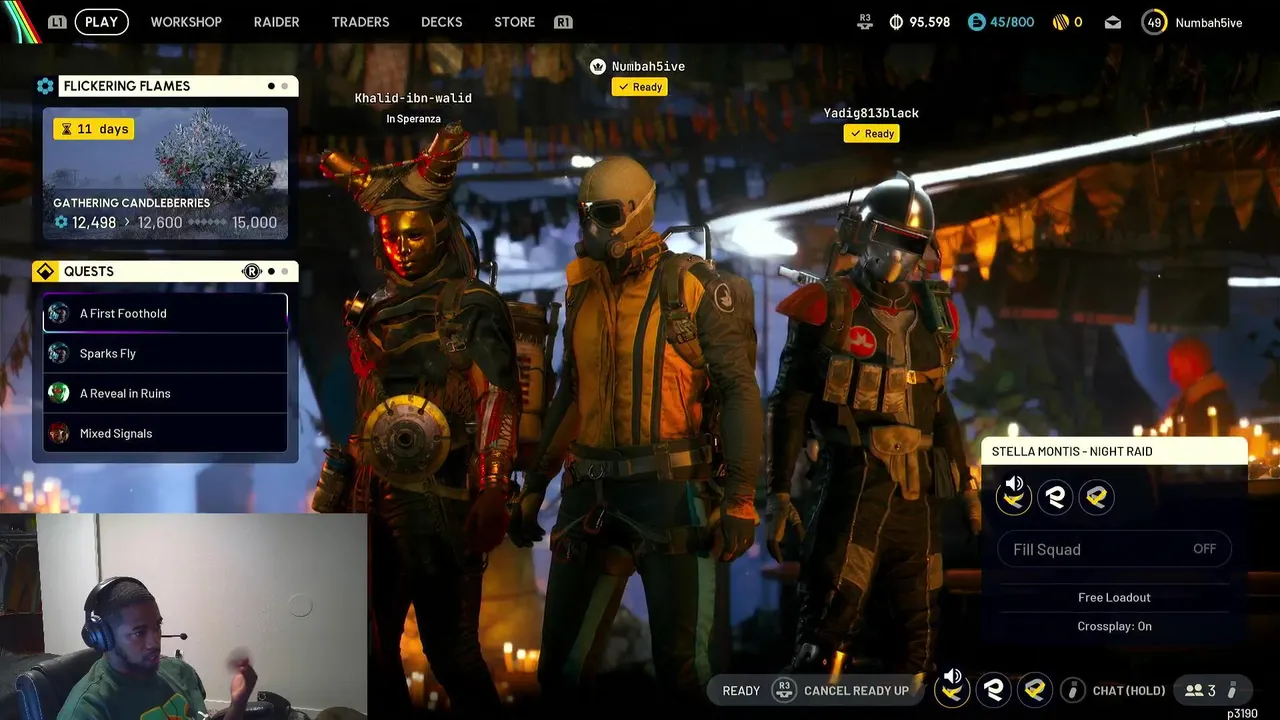
Task: Select the Sparks Fly quest row
Action: click(x=165, y=353)
